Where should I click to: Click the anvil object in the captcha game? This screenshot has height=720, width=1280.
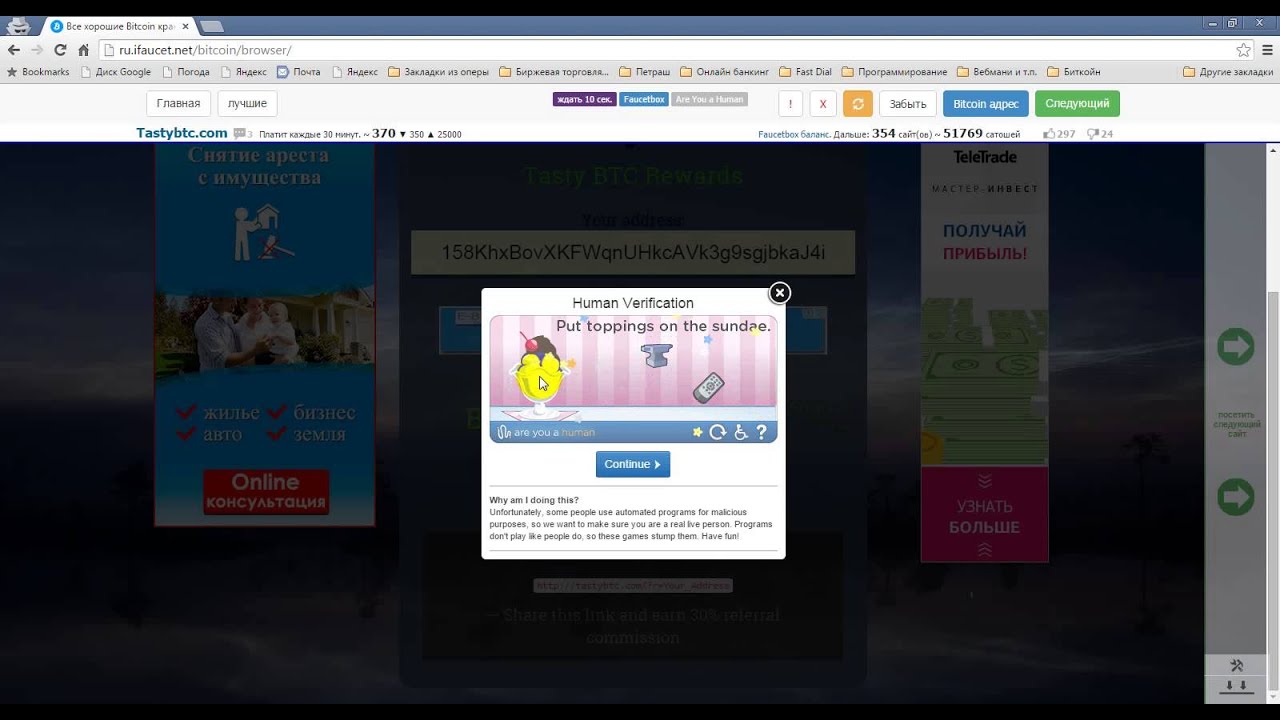click(x=657, y=355)
